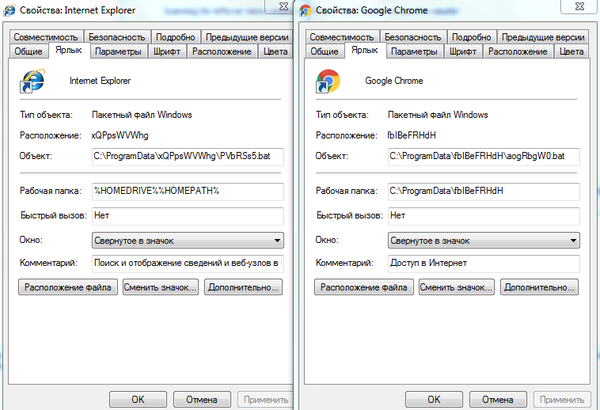Viewport: 600px width, 410px height.
Task: Click Рабочая папка field containing C:\ProgramData\fbIBeFRHdH
Action: pos(484,191)
